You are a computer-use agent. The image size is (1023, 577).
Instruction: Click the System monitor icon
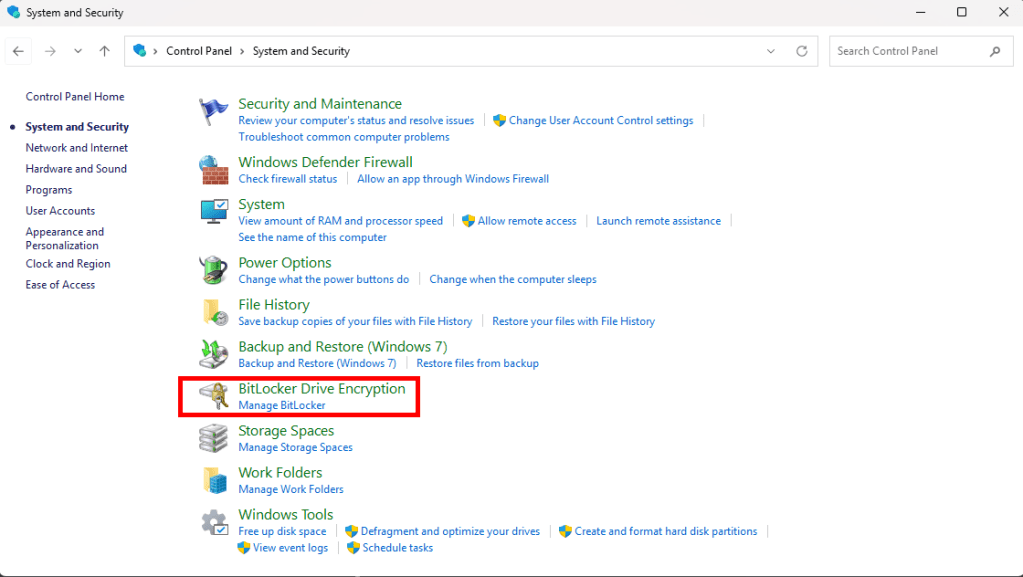tap(214, 211)
